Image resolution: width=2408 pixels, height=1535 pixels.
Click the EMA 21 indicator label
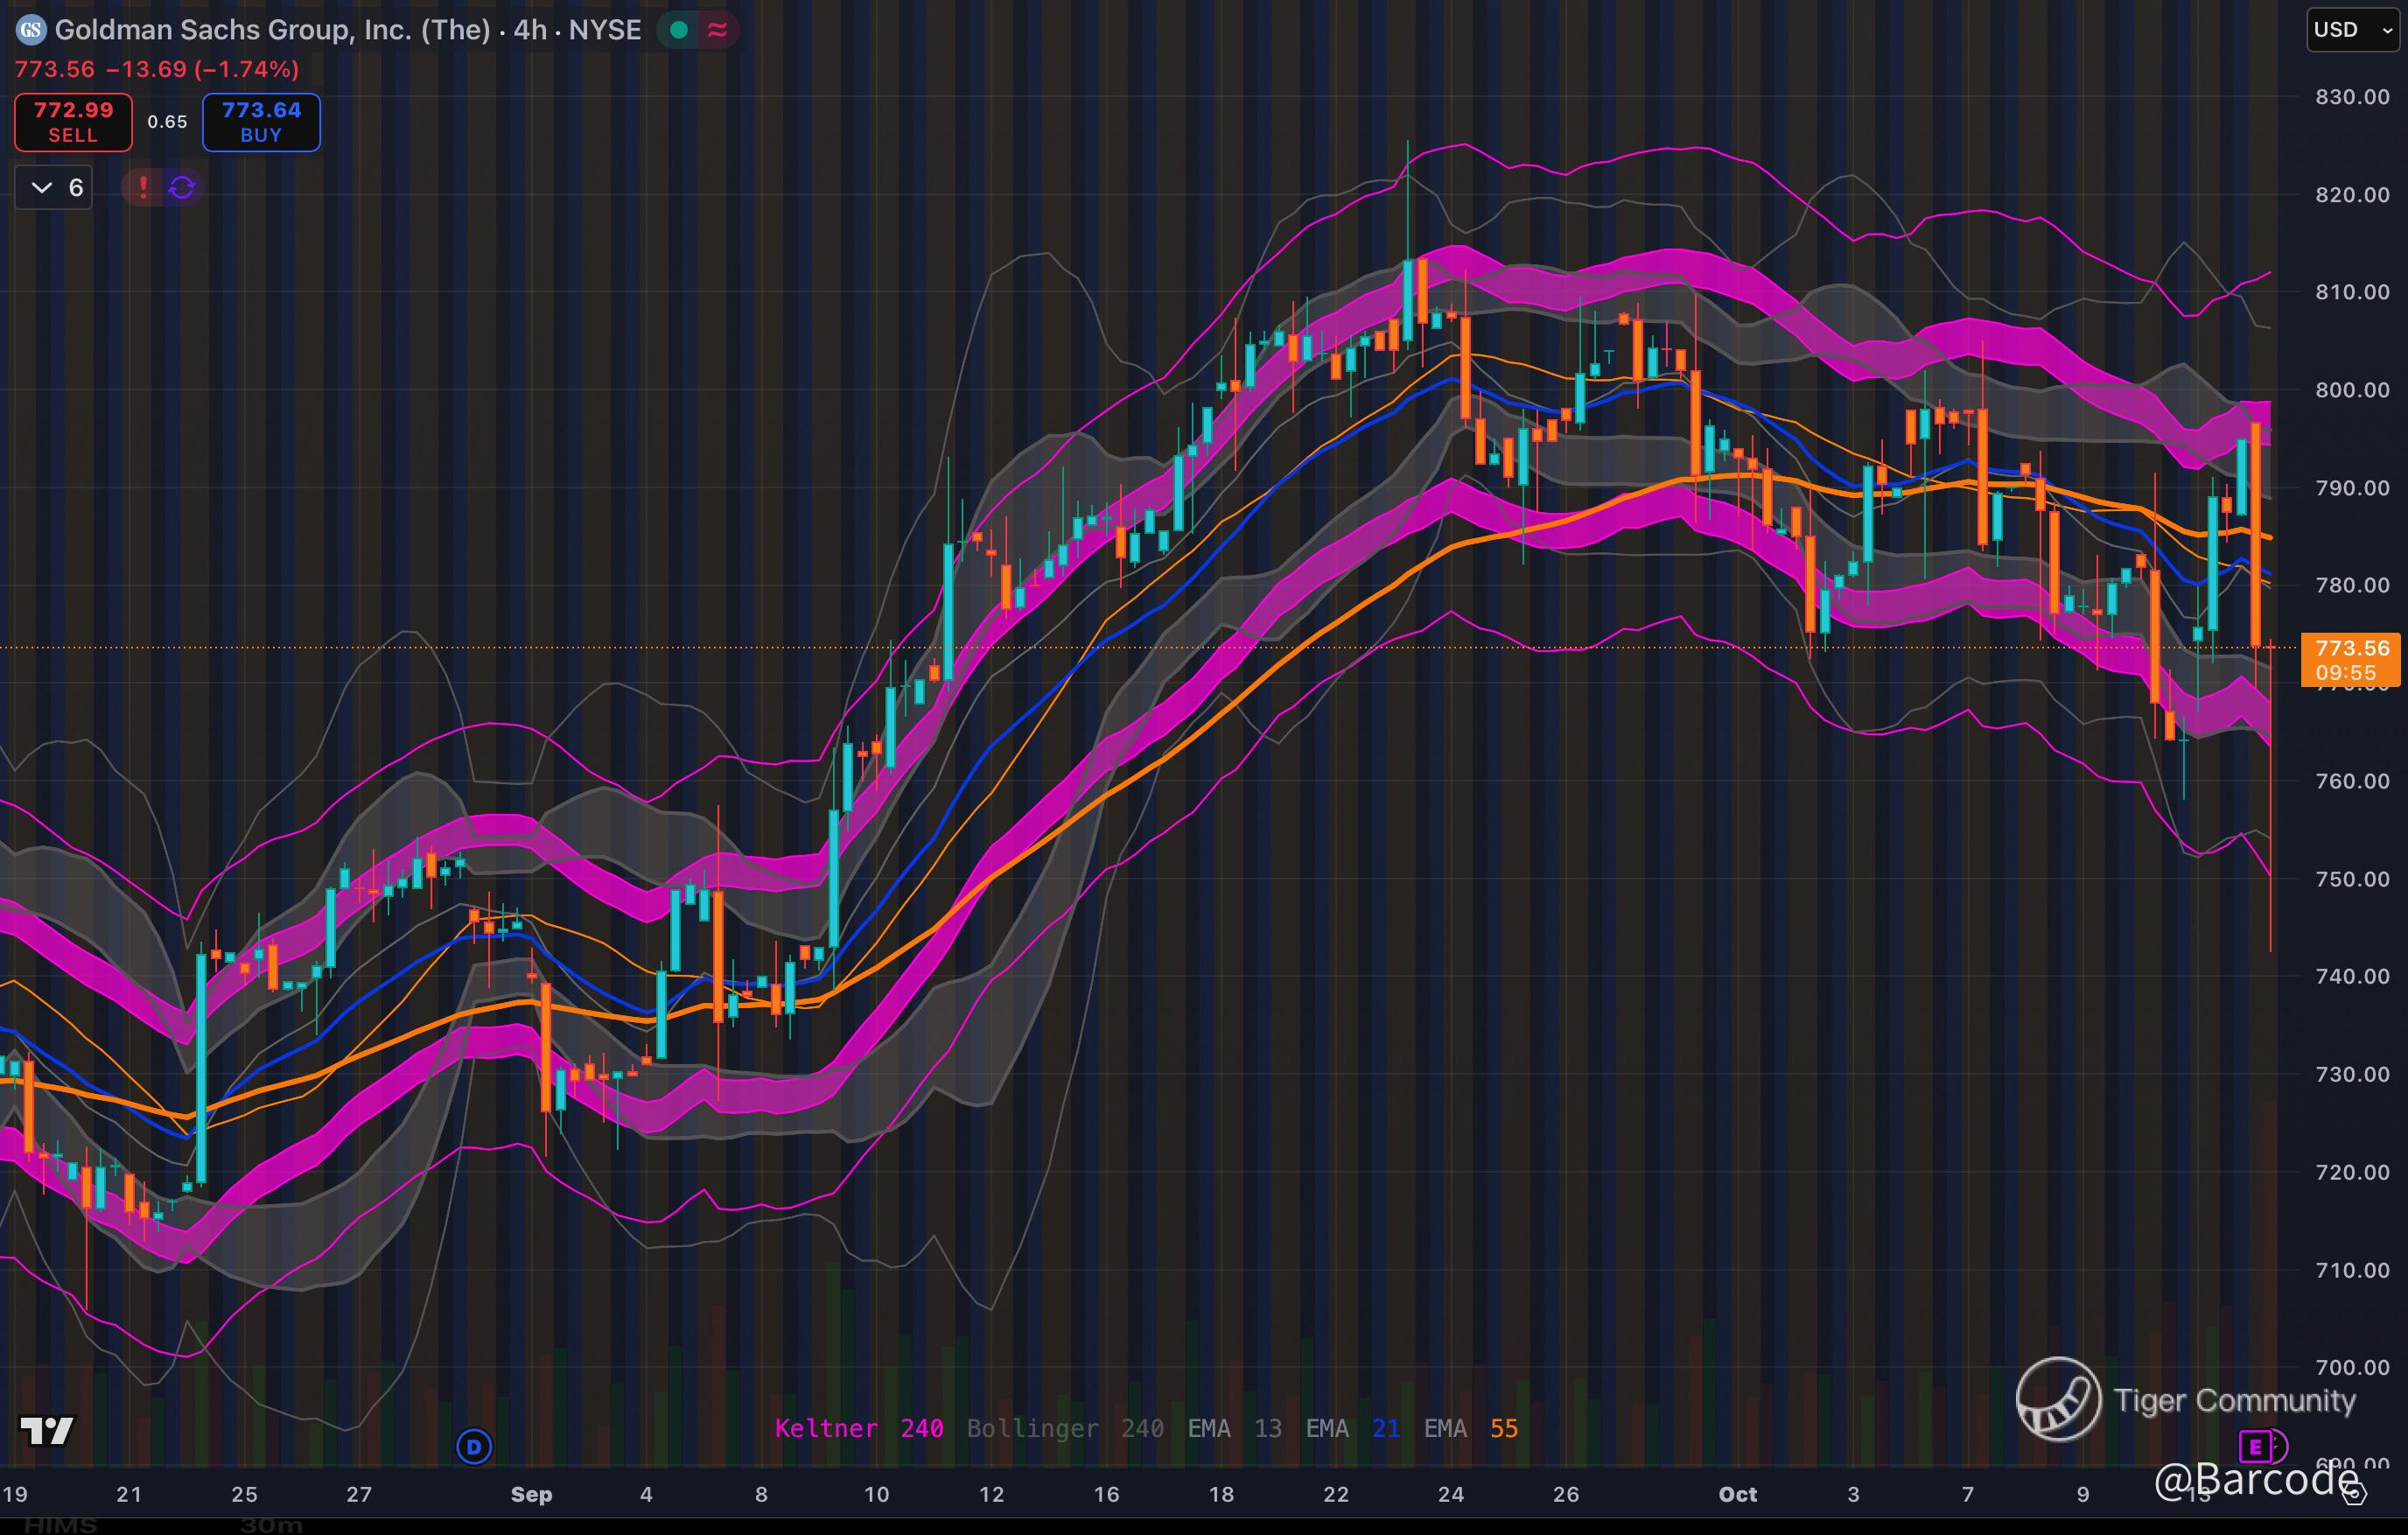(x=1352, y=1428)
